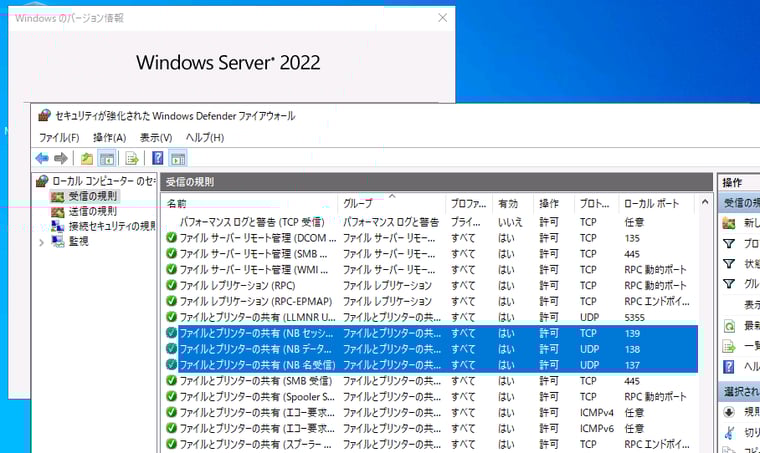Click the up-one-level folder toolbar icon

pyautogui.click(x=87, y=158)
